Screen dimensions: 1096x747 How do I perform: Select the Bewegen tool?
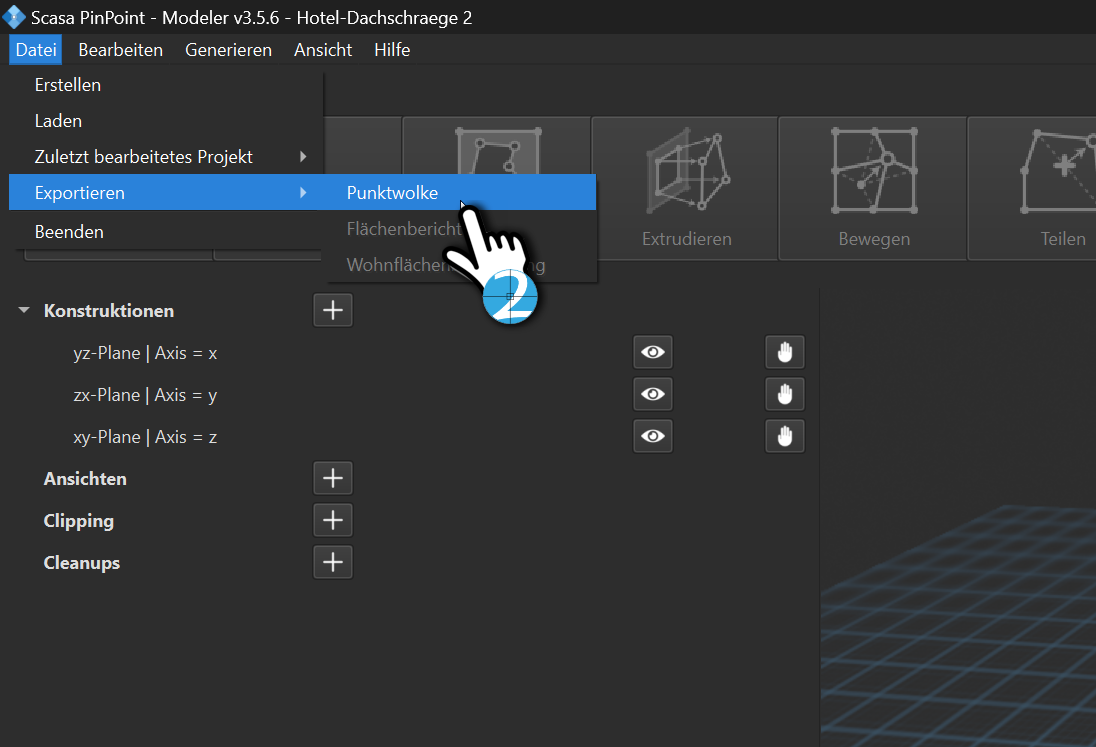pyautogui.click(x=874, y=188)
